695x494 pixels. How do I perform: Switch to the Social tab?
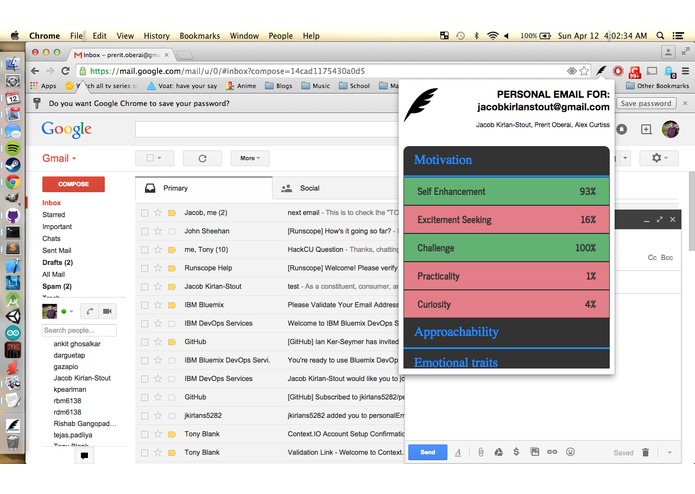coord(309,188)
